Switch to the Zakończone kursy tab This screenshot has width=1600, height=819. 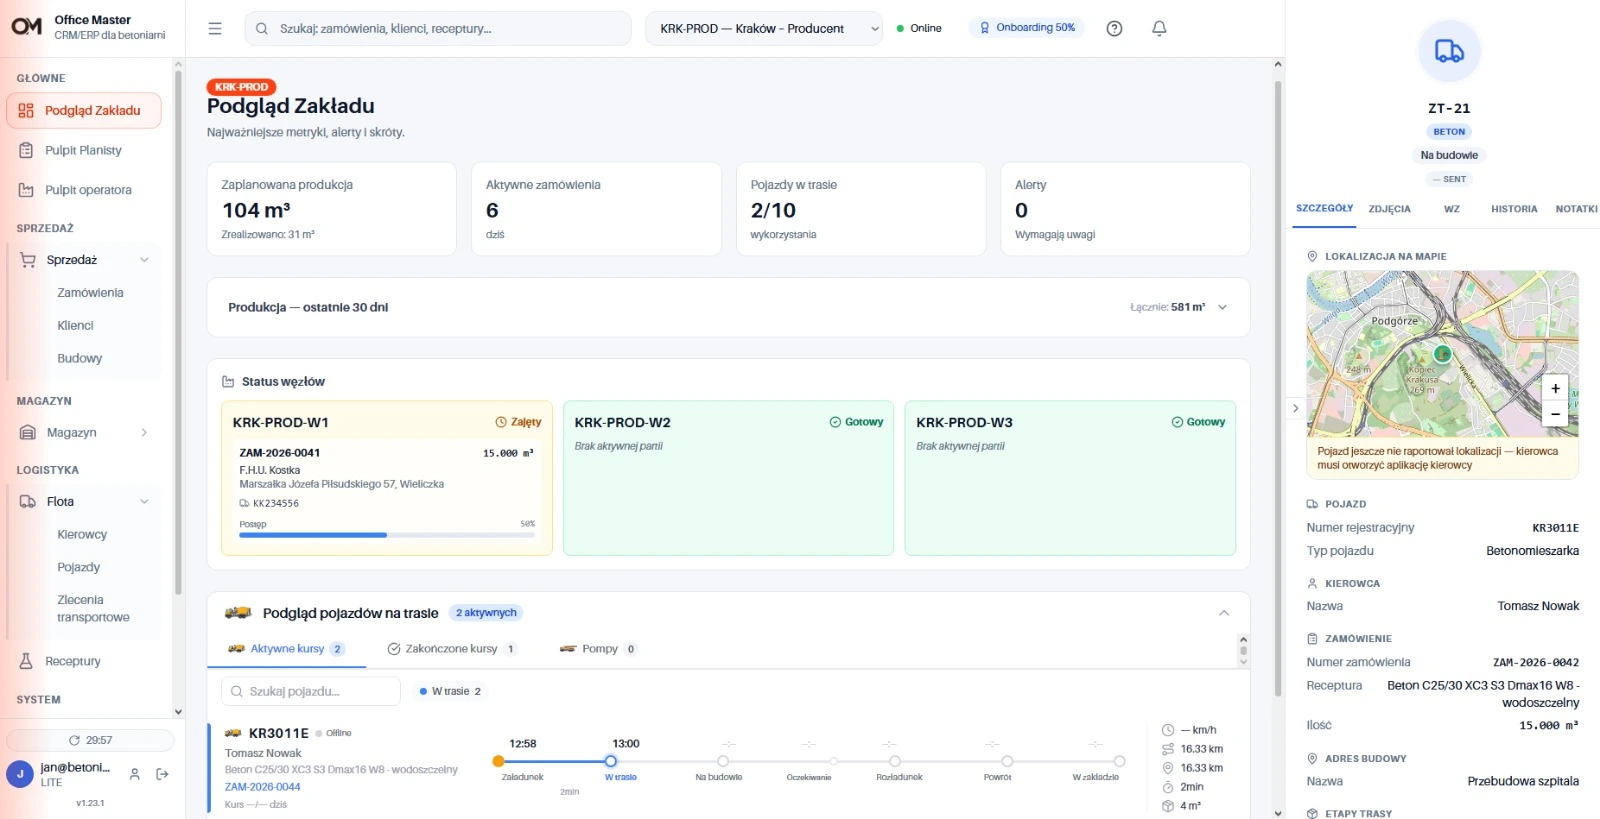[x=452, y=649]
